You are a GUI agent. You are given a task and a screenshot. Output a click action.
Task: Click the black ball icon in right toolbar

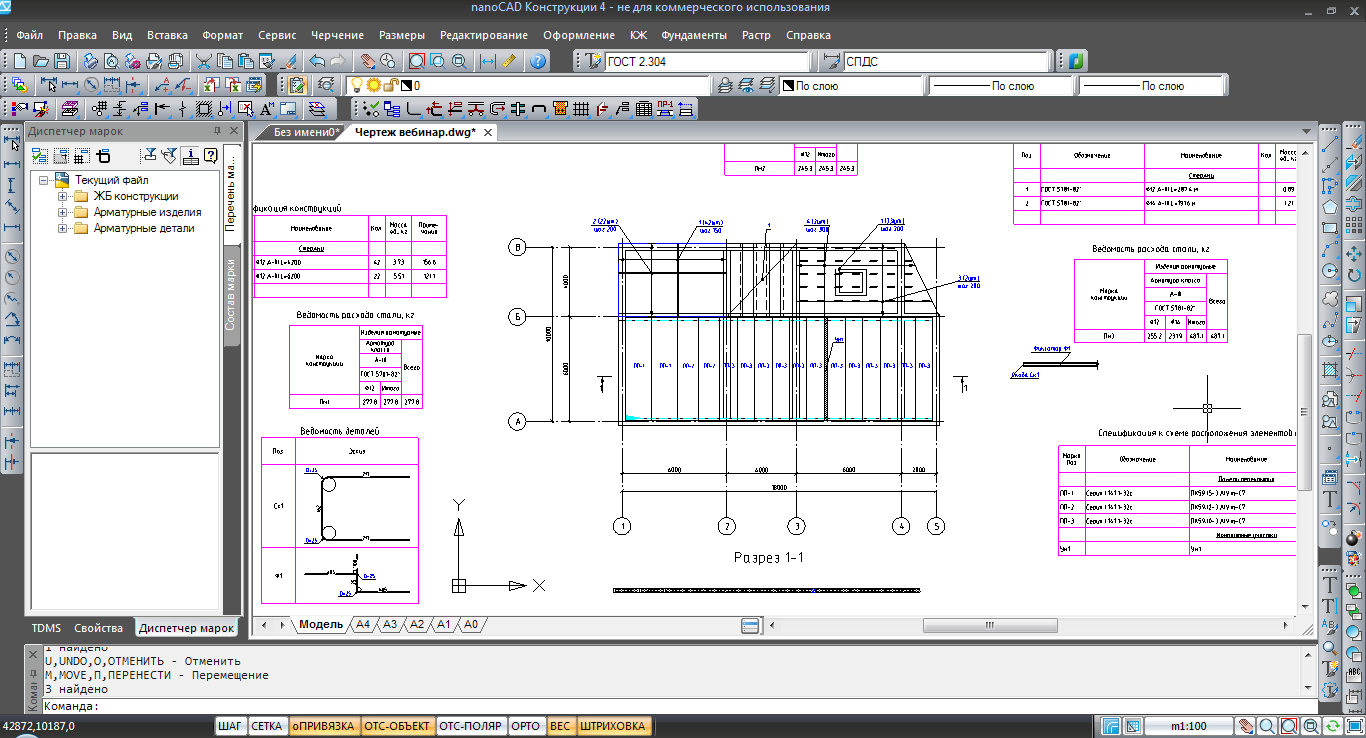pyautogui.click(x=1354, y=538)
